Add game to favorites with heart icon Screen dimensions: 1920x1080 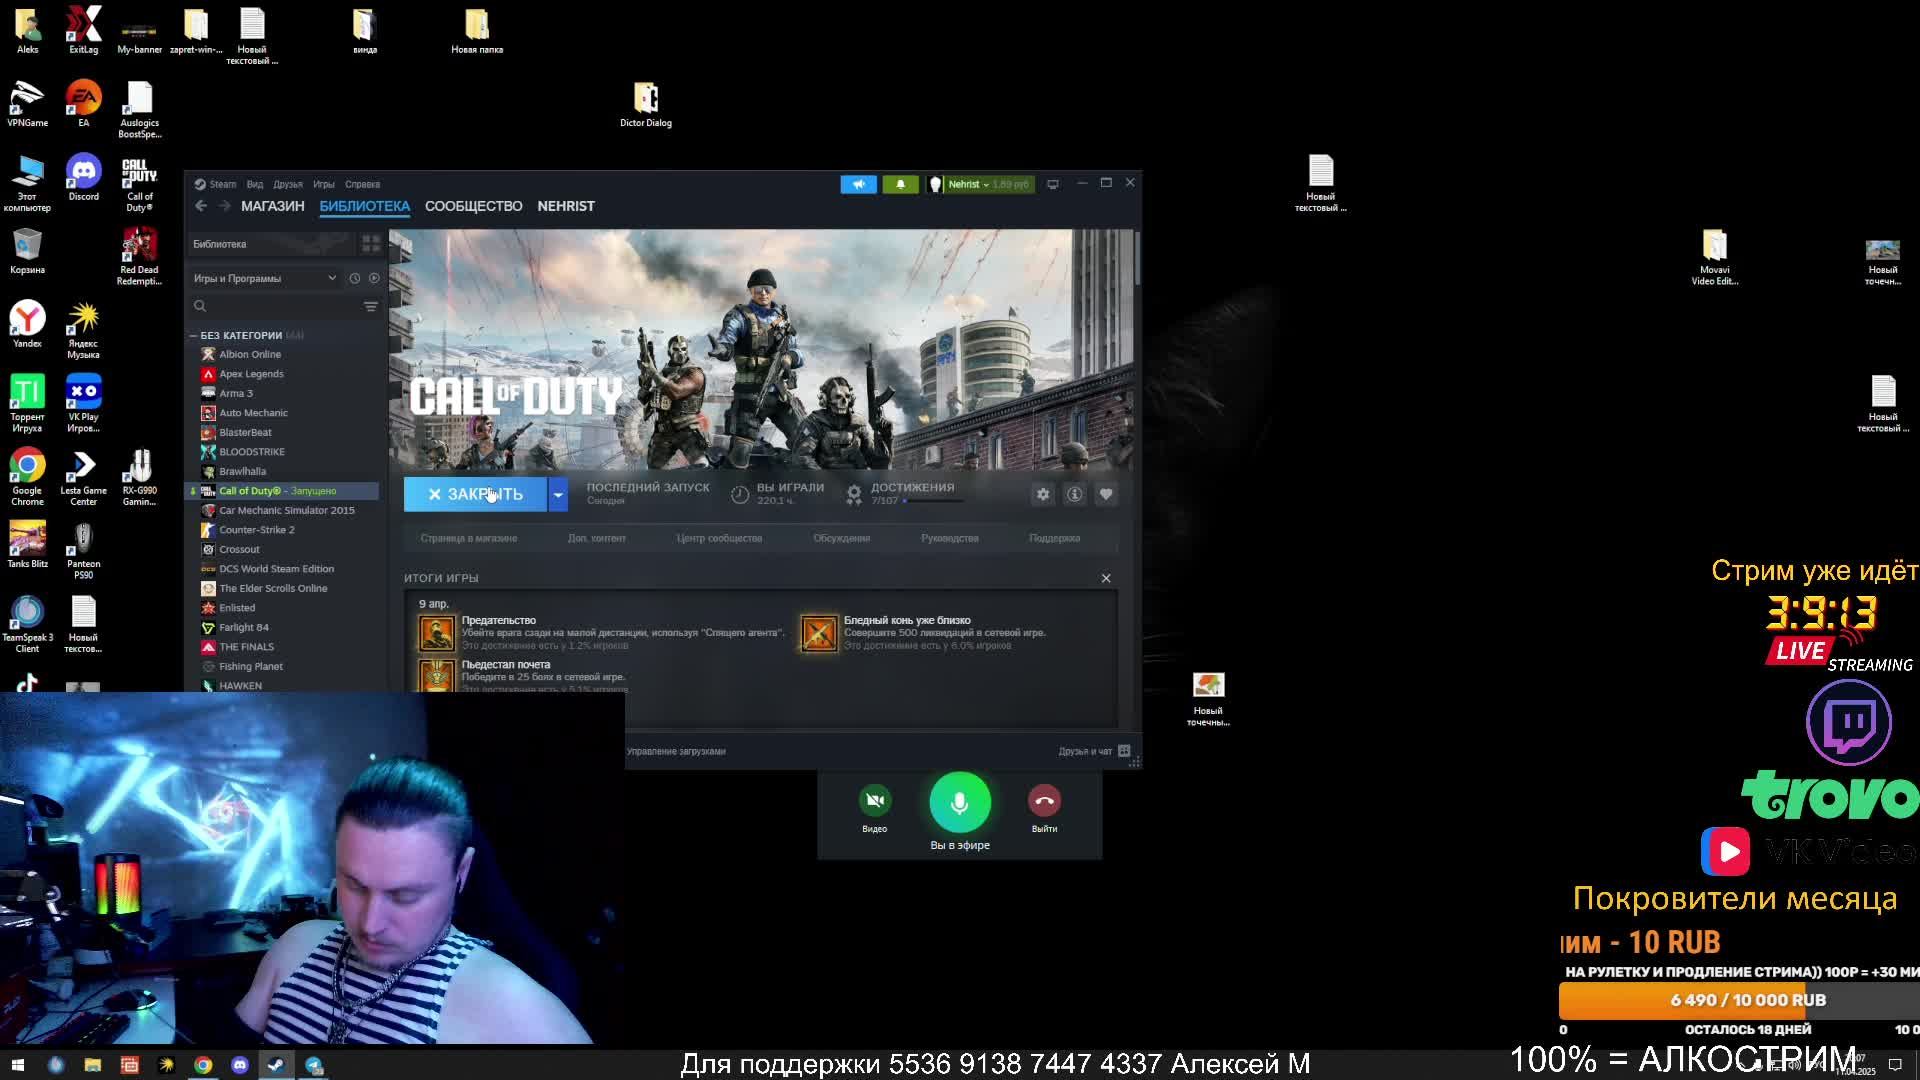1106,494
